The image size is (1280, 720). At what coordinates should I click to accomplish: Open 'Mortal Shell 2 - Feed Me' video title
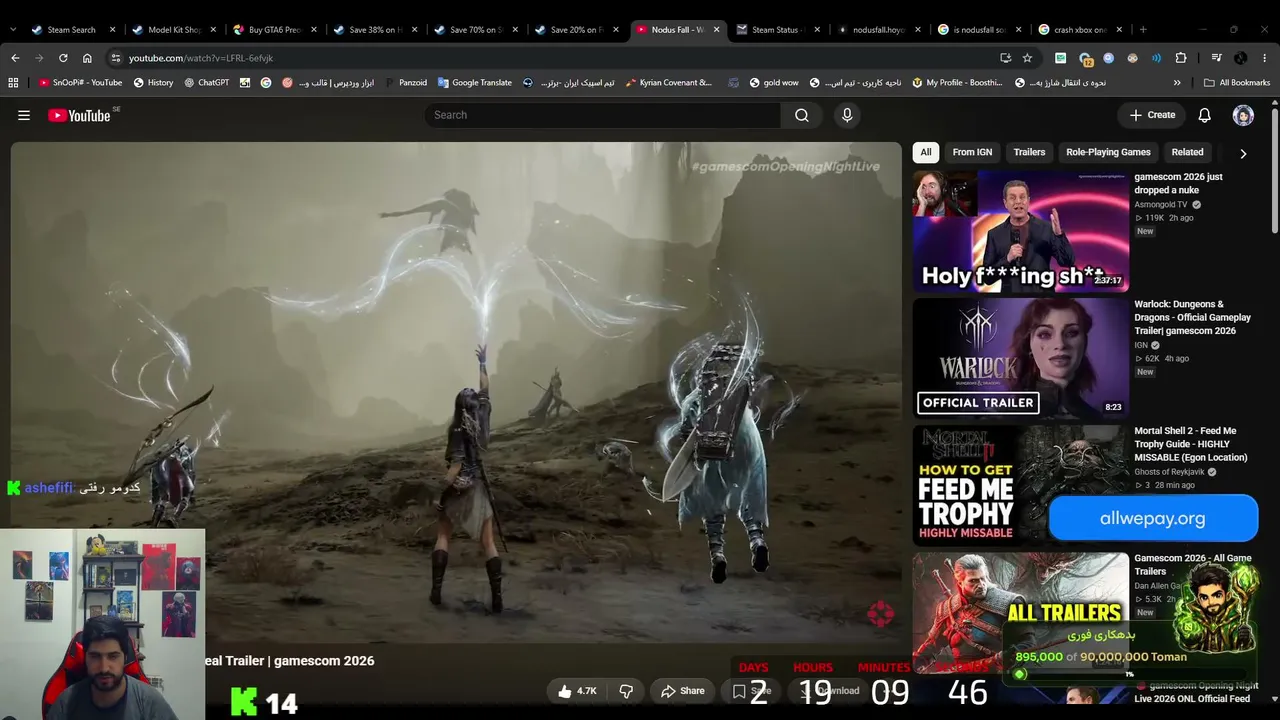point(1191,444)
